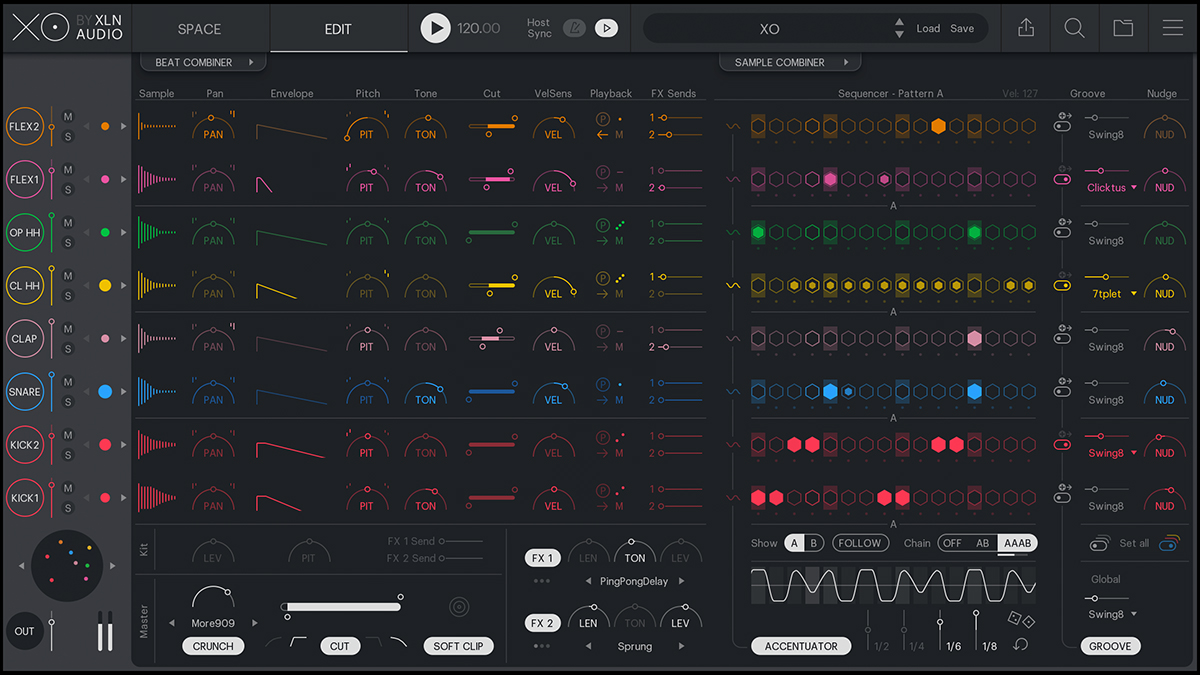Screen dimensions: 1200x675
Task: Click the master pause bars icon
Action: coord(105,631)
